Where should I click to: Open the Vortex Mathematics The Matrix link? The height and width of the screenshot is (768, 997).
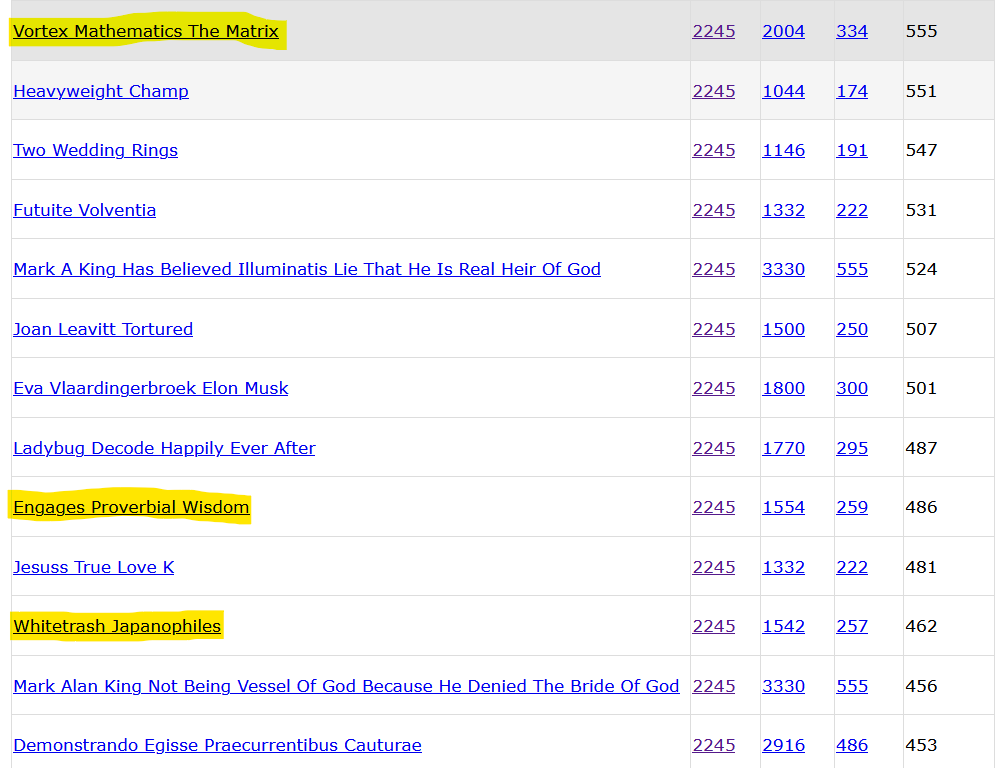146,31
